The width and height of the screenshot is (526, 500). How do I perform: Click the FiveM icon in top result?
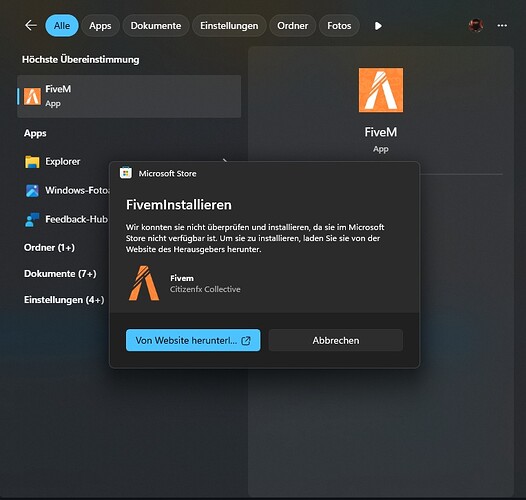click(x=32, y=97)
